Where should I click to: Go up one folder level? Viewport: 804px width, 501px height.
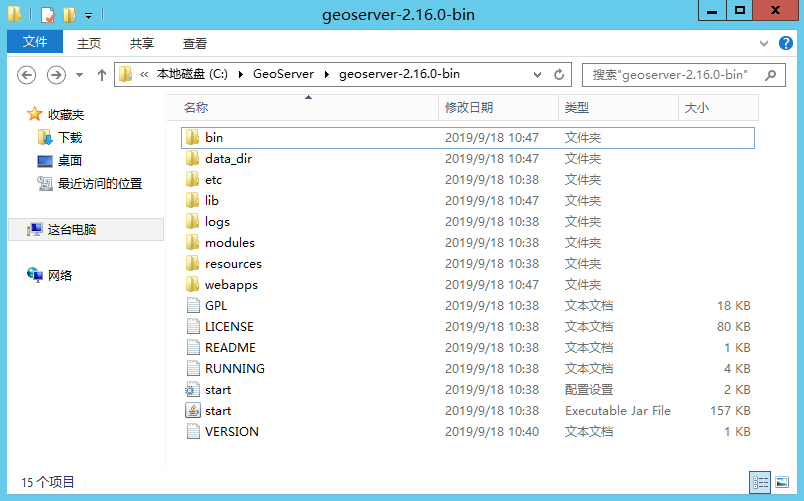click(x=102, y=75)
